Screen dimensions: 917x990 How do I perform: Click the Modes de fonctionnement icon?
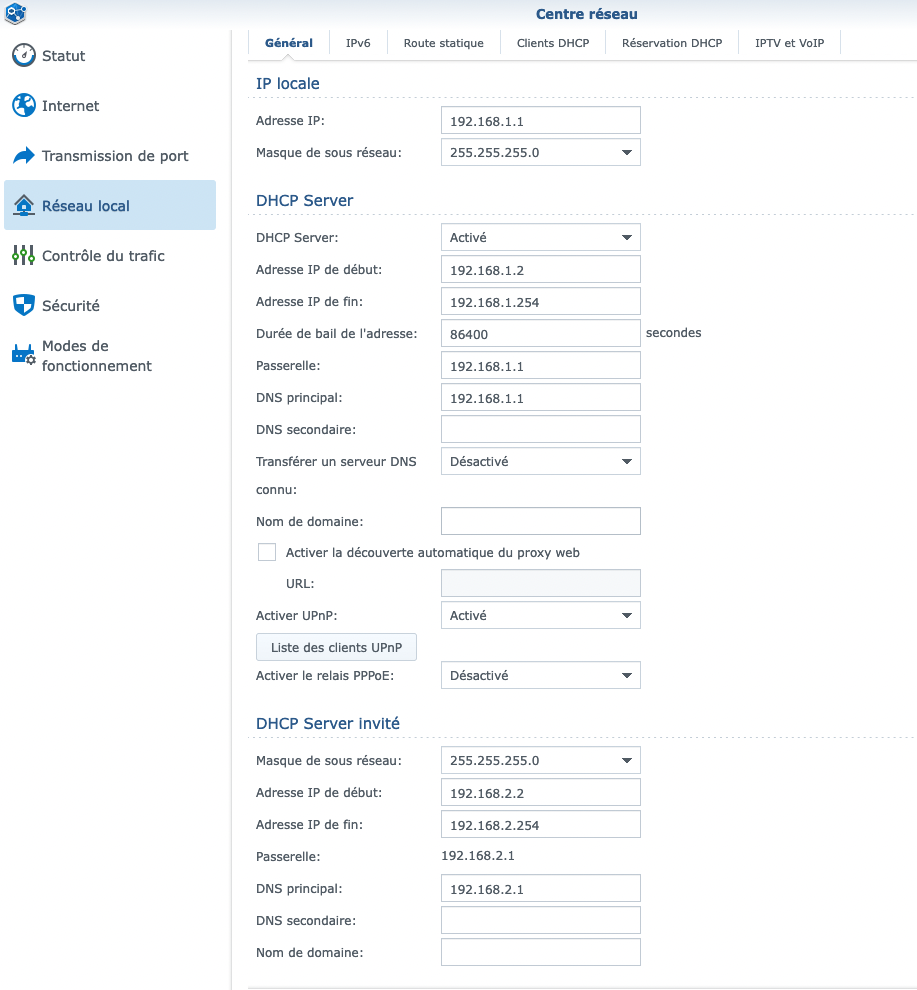coord(24,356)
